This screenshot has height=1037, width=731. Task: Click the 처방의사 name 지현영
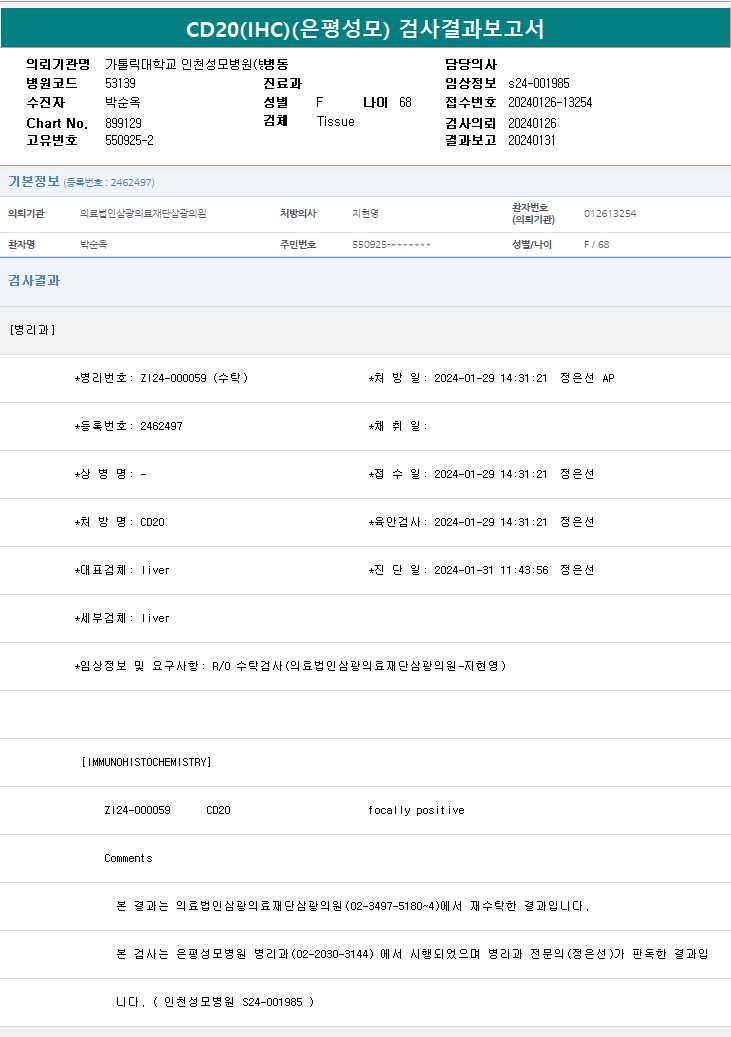pyautogui.click(x=365, y=213)
